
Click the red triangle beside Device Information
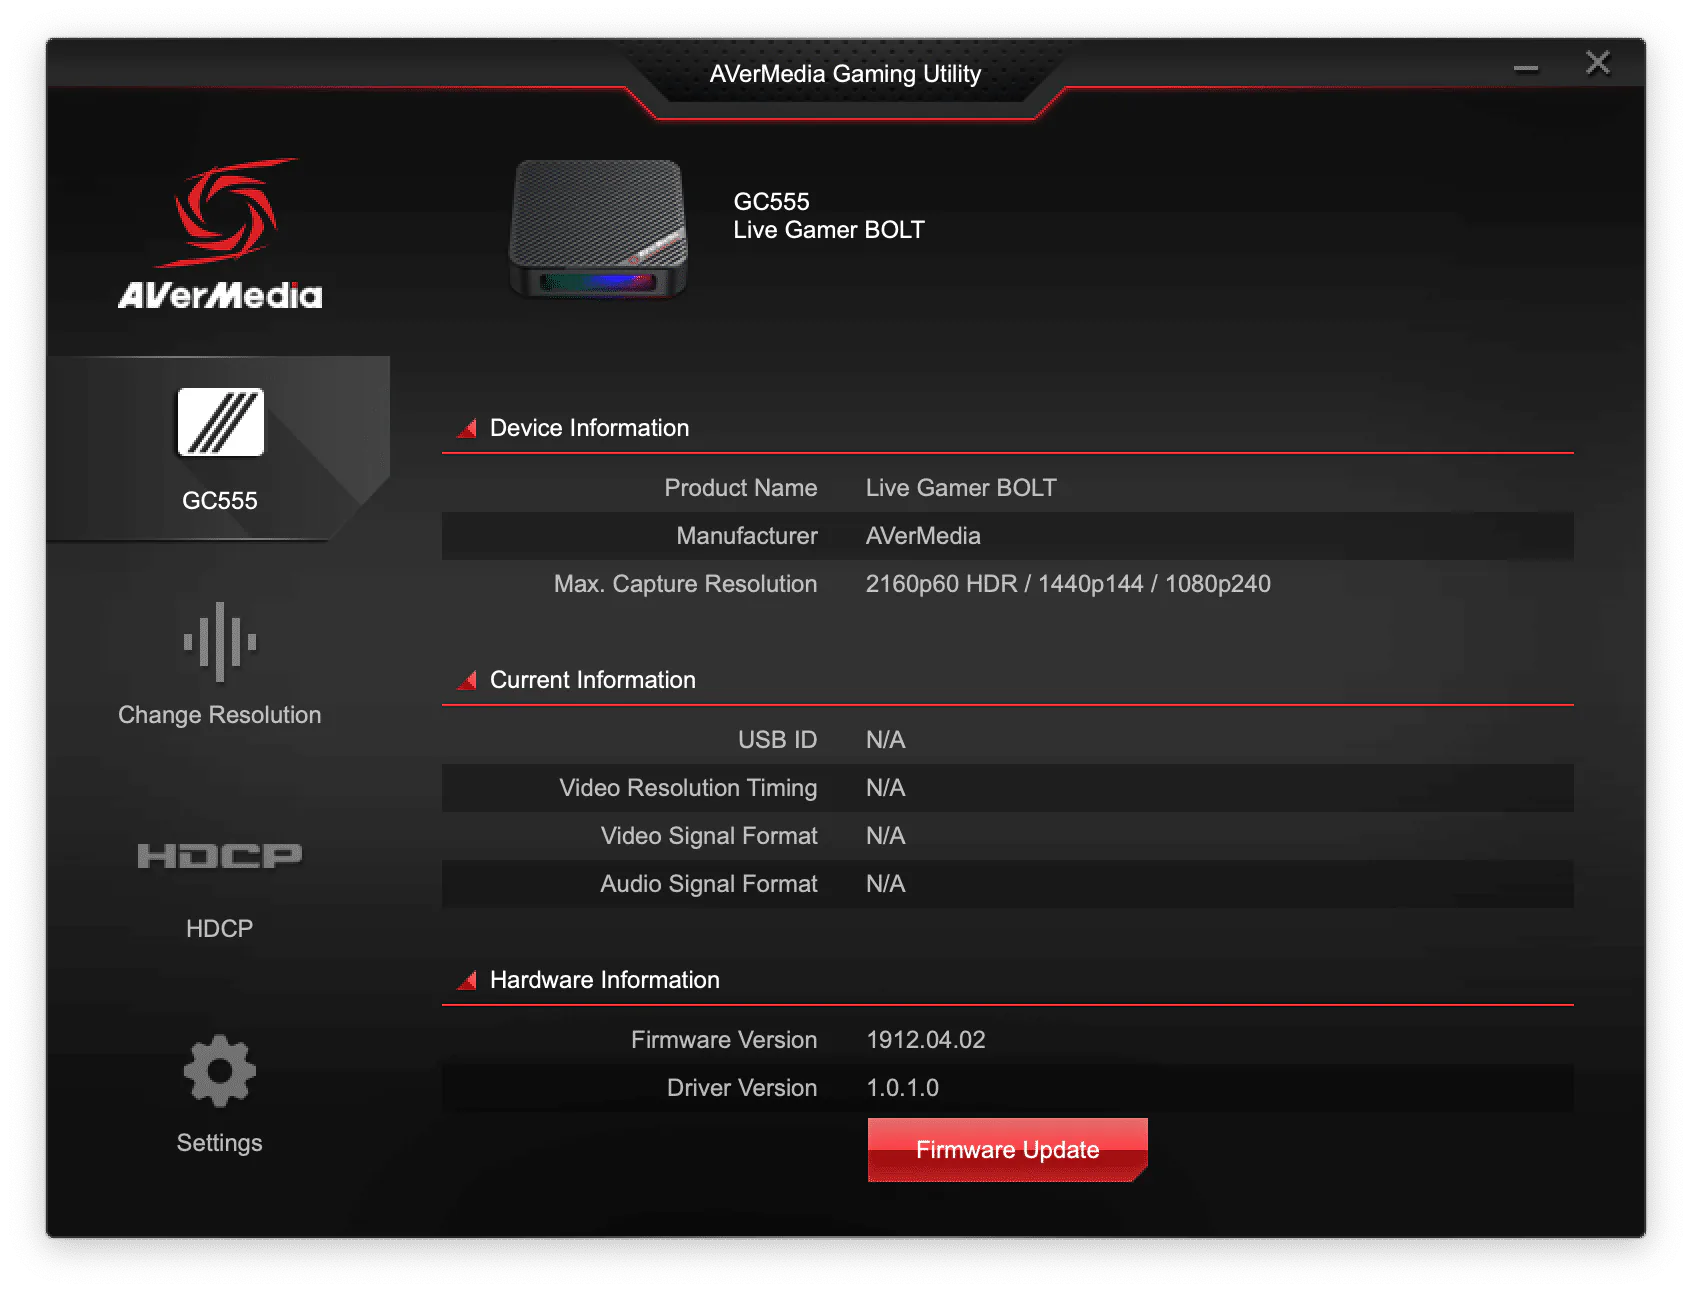click(x=467, y=428)
